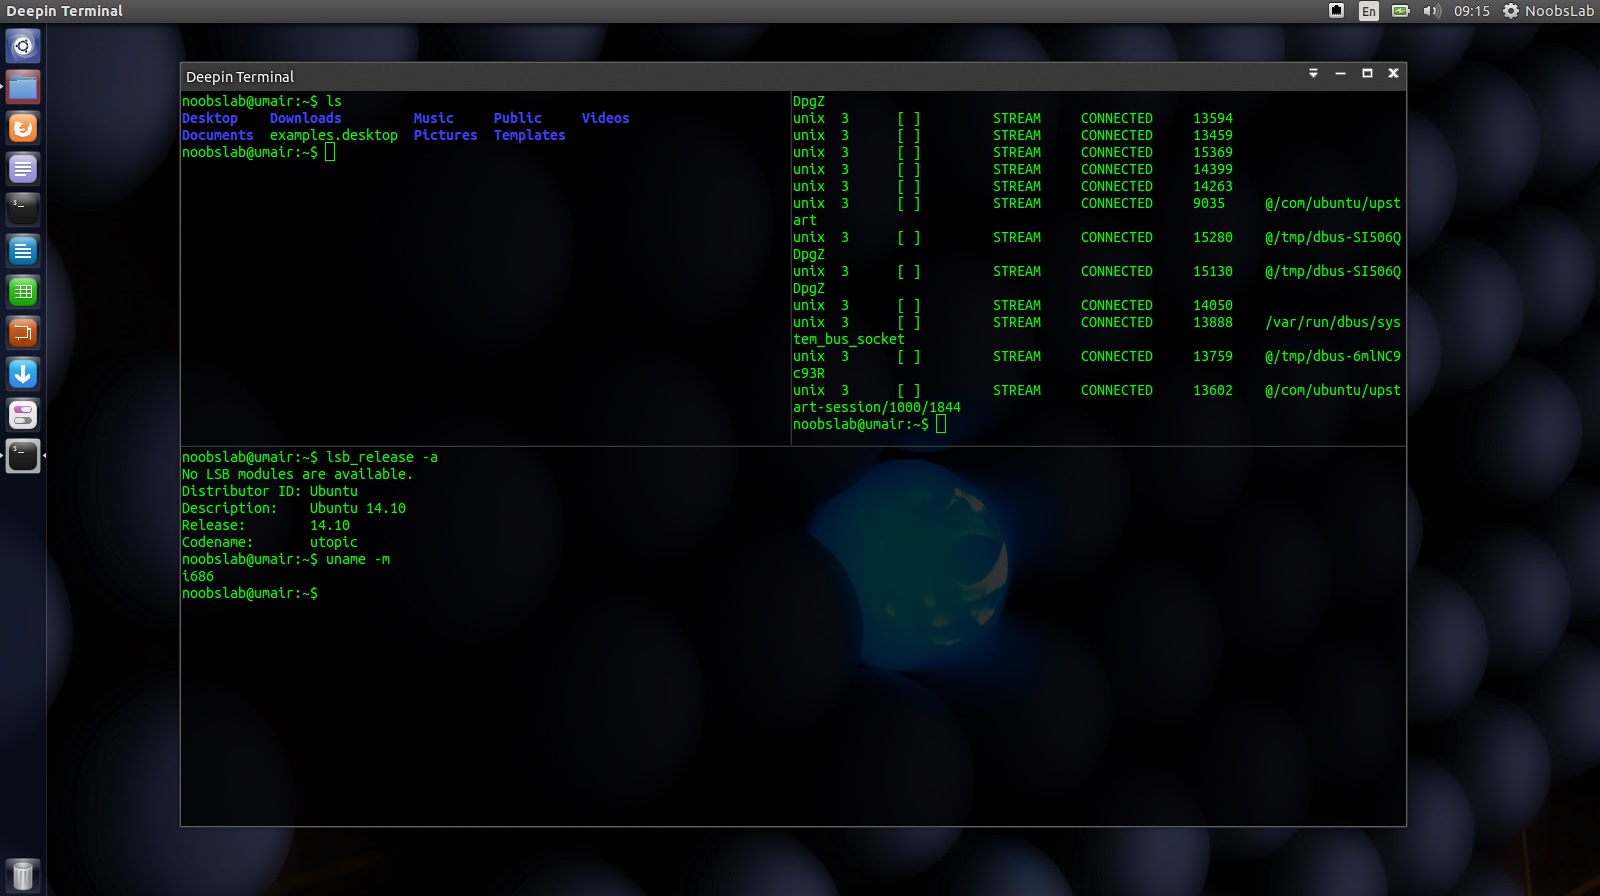The image size is (1600, 896).
Task: Click the 'Release:' label
Action: pos(214,525)
